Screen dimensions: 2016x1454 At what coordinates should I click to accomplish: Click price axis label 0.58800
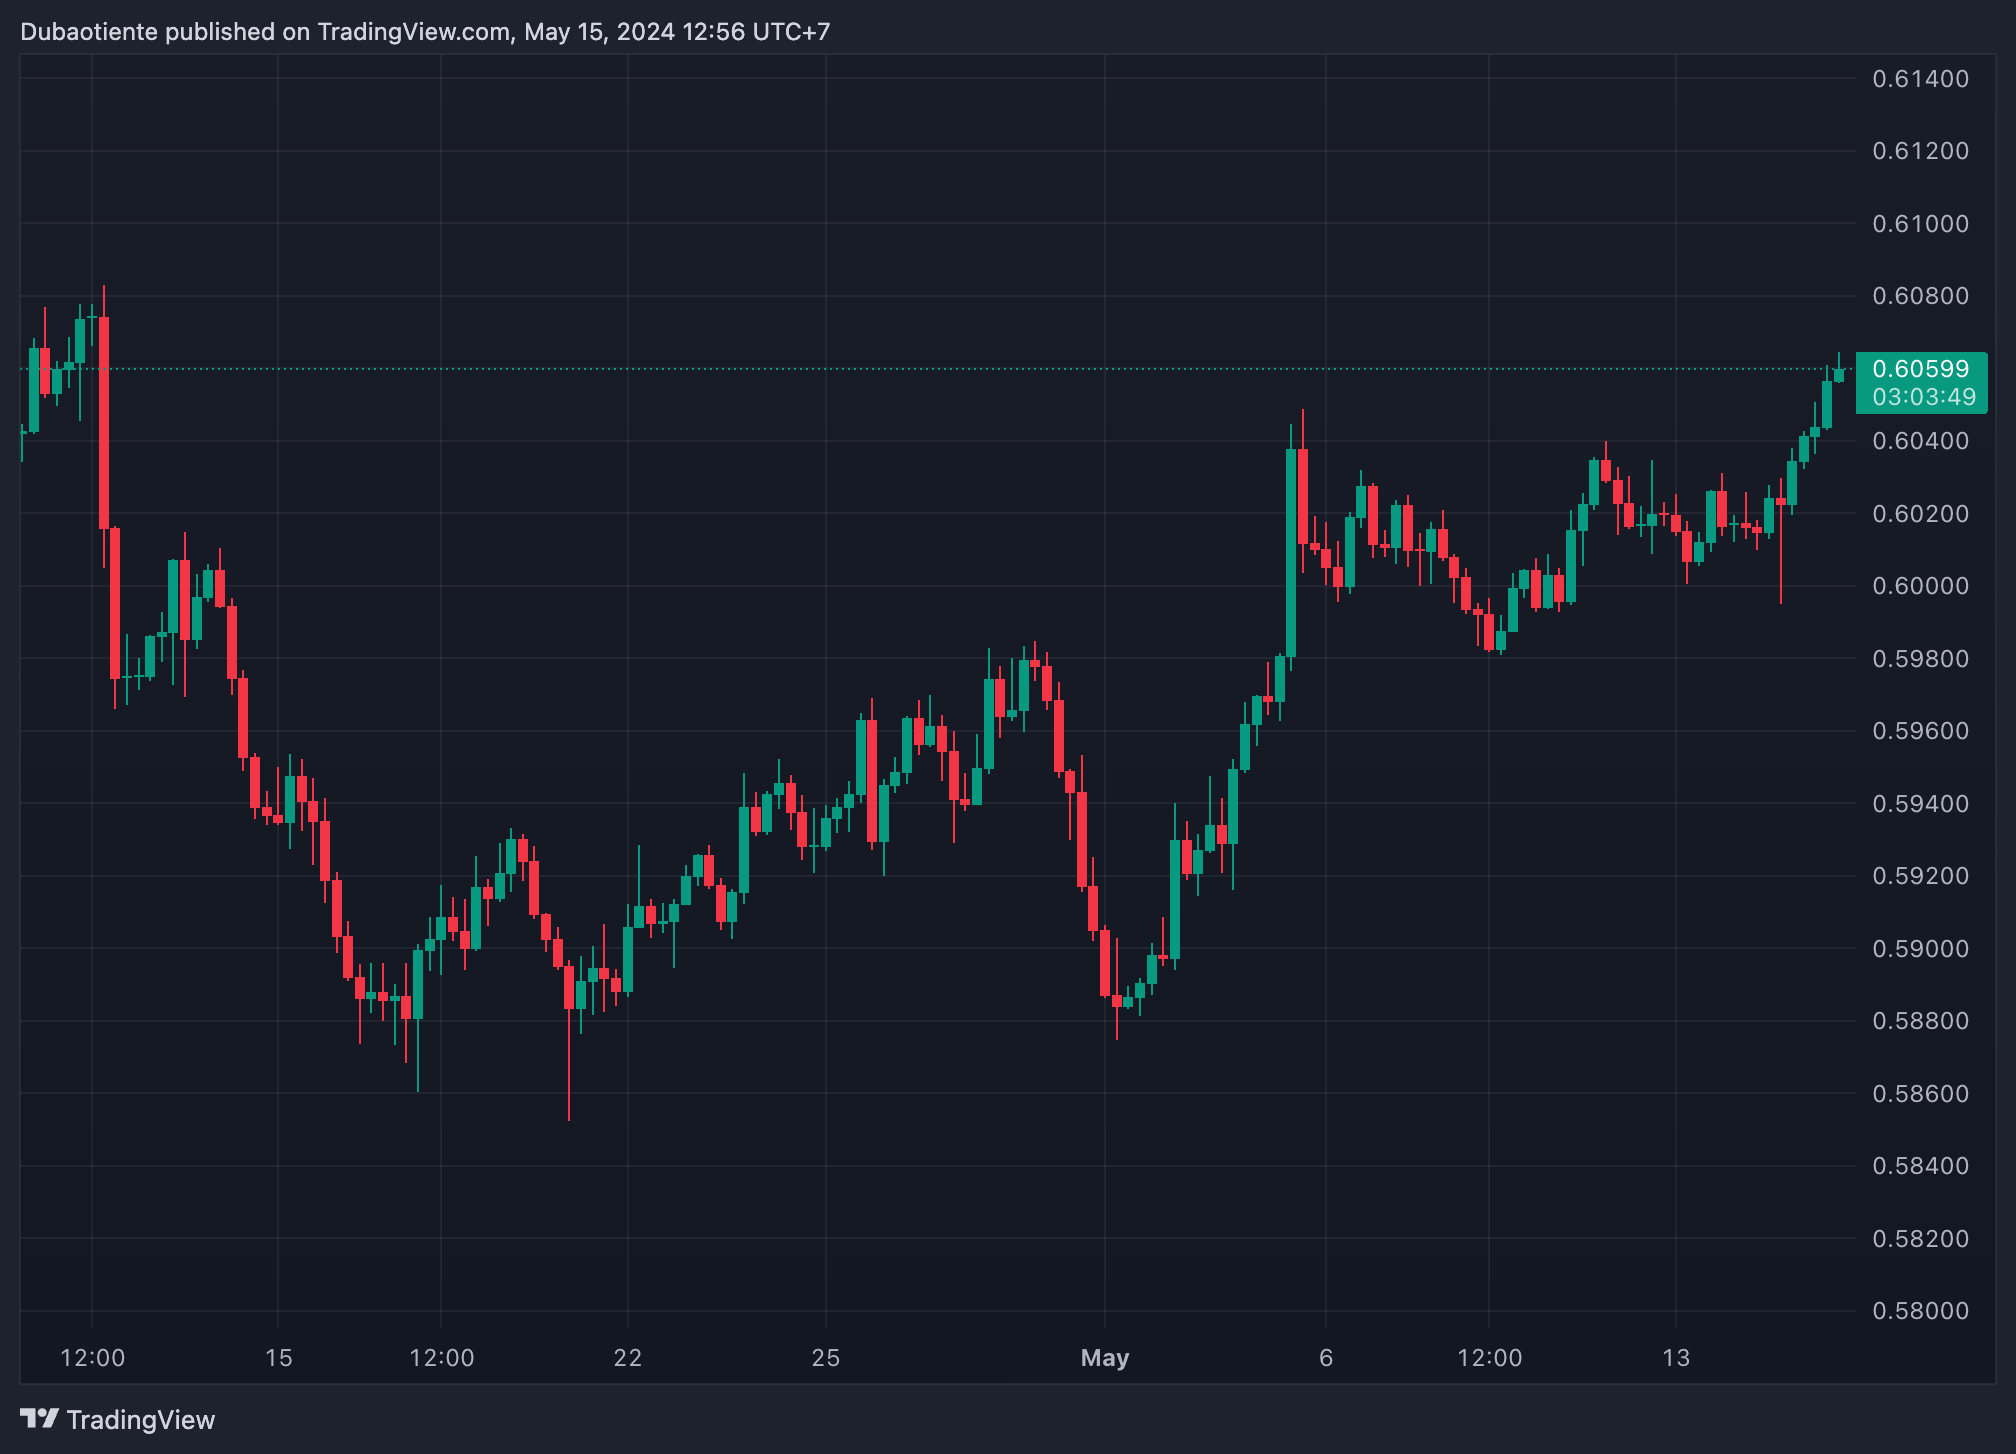tap(1920, 1021)
